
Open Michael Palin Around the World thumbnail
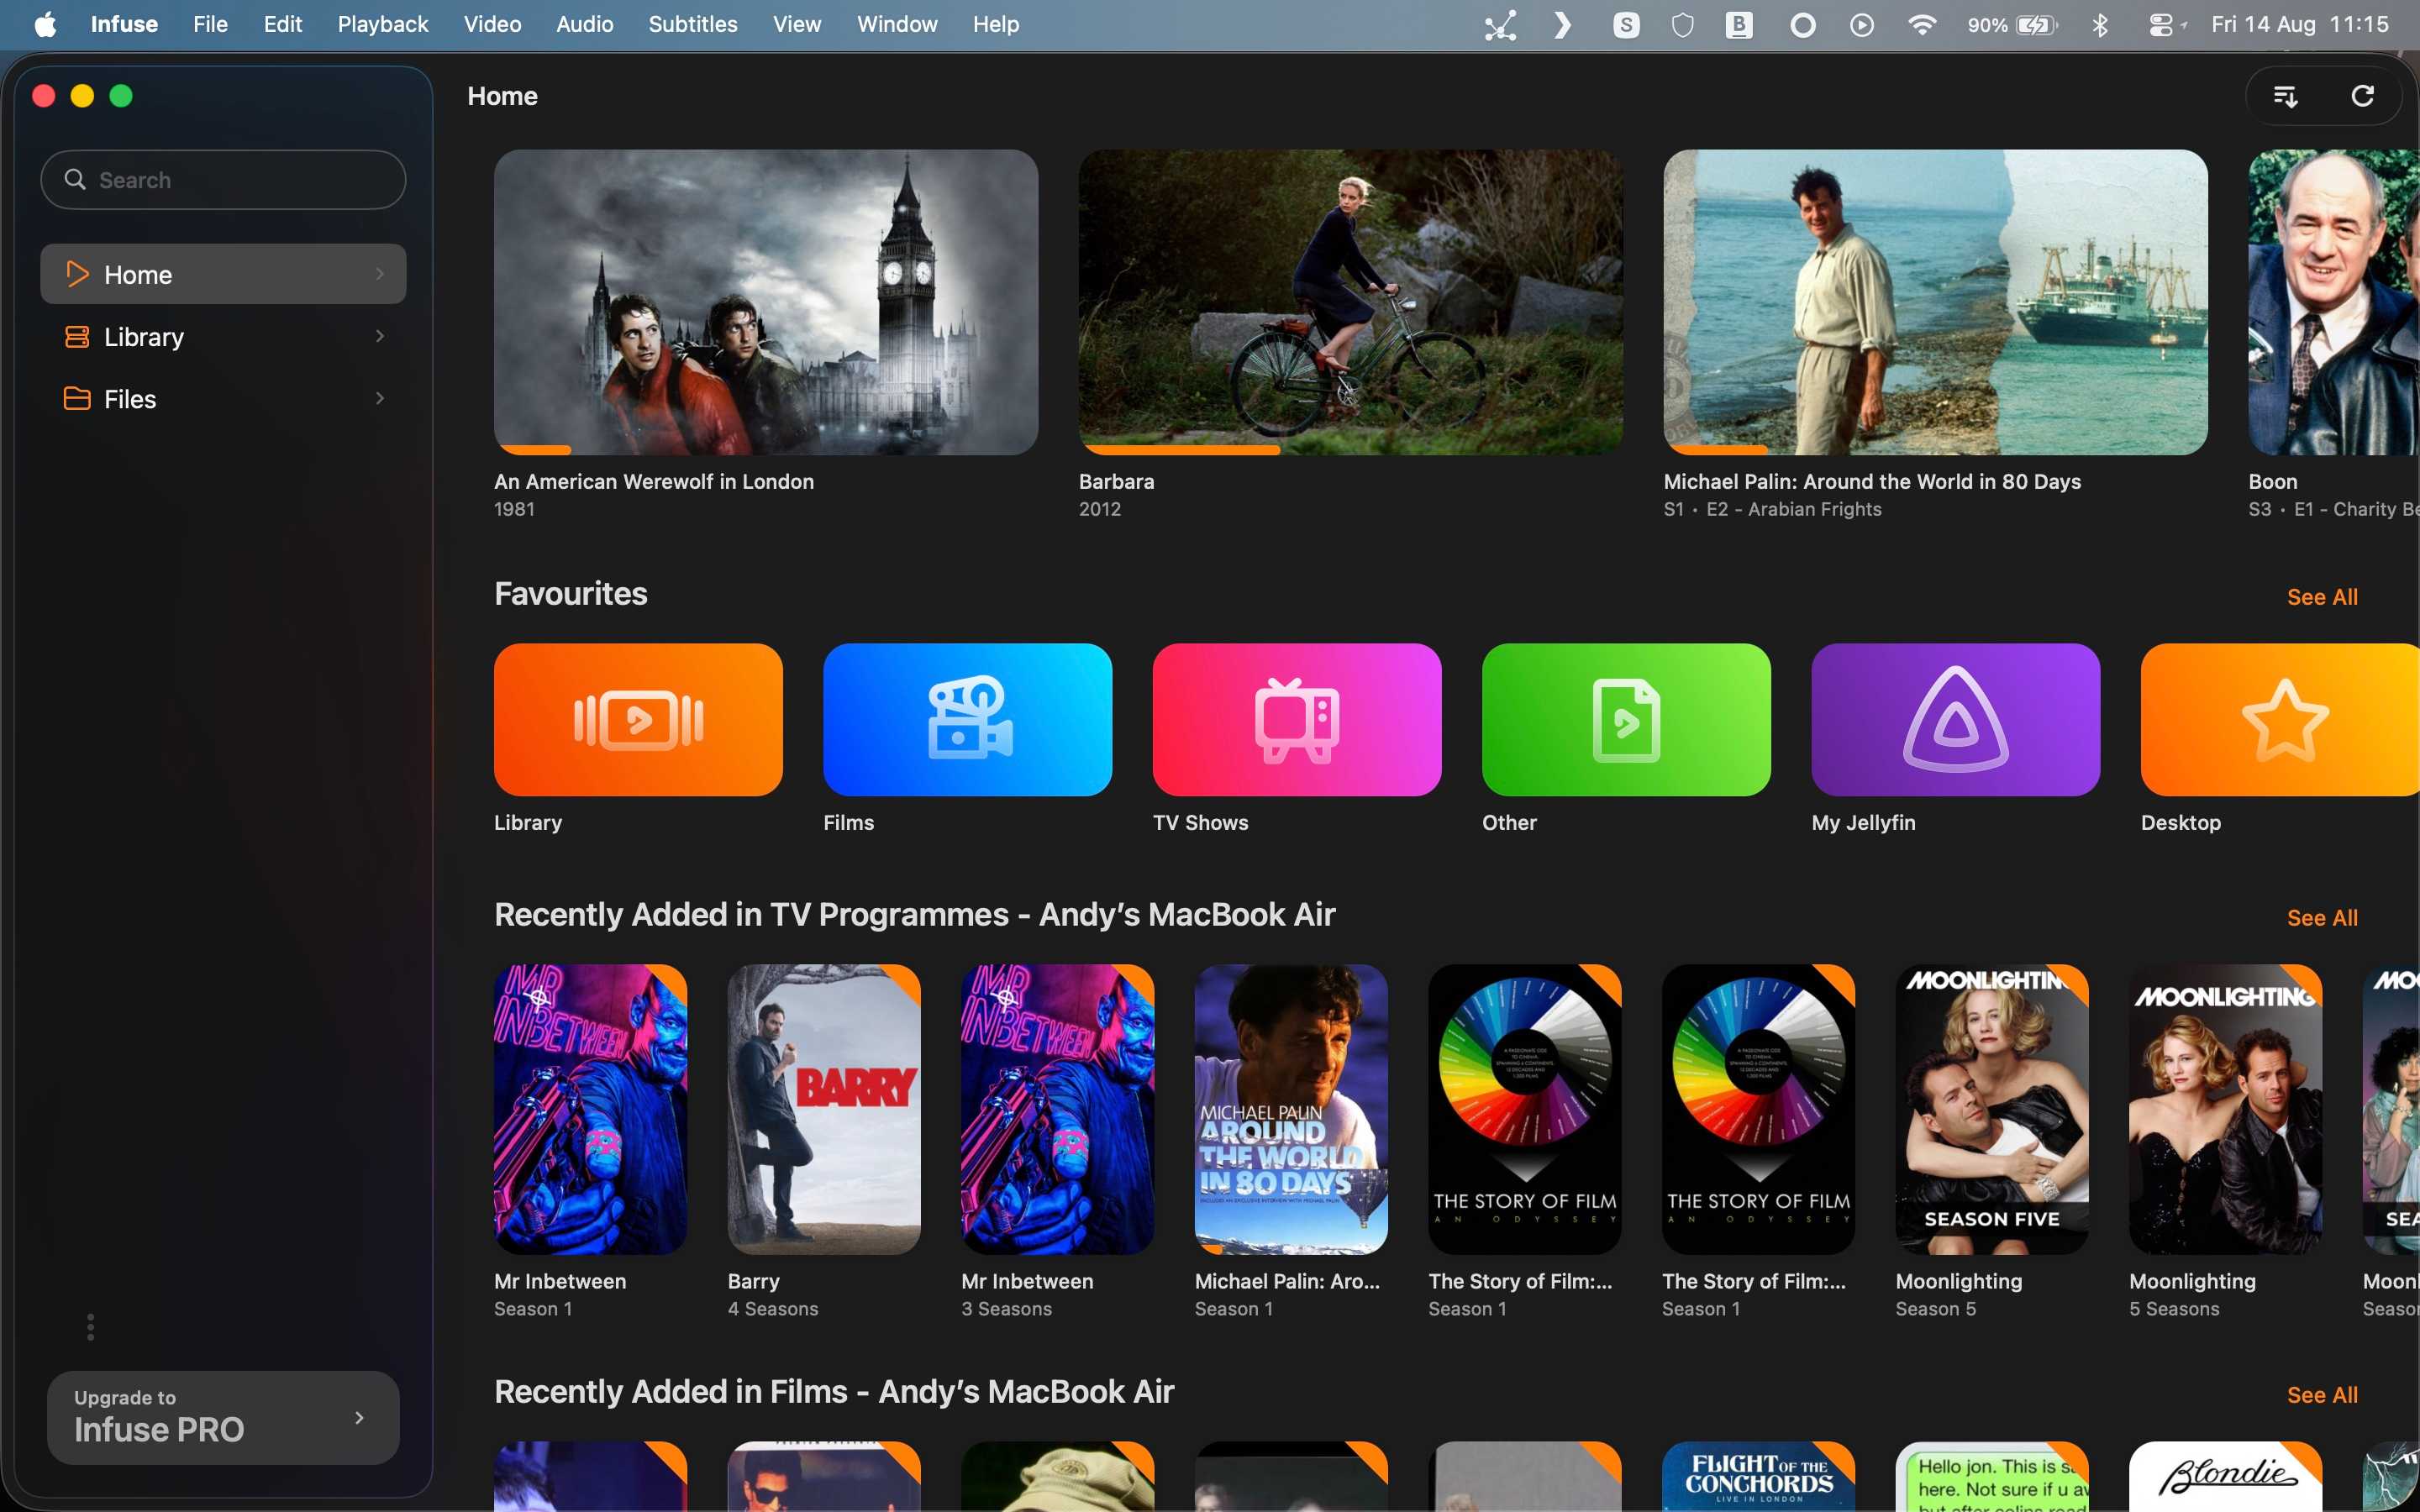tap(1935, 302)
